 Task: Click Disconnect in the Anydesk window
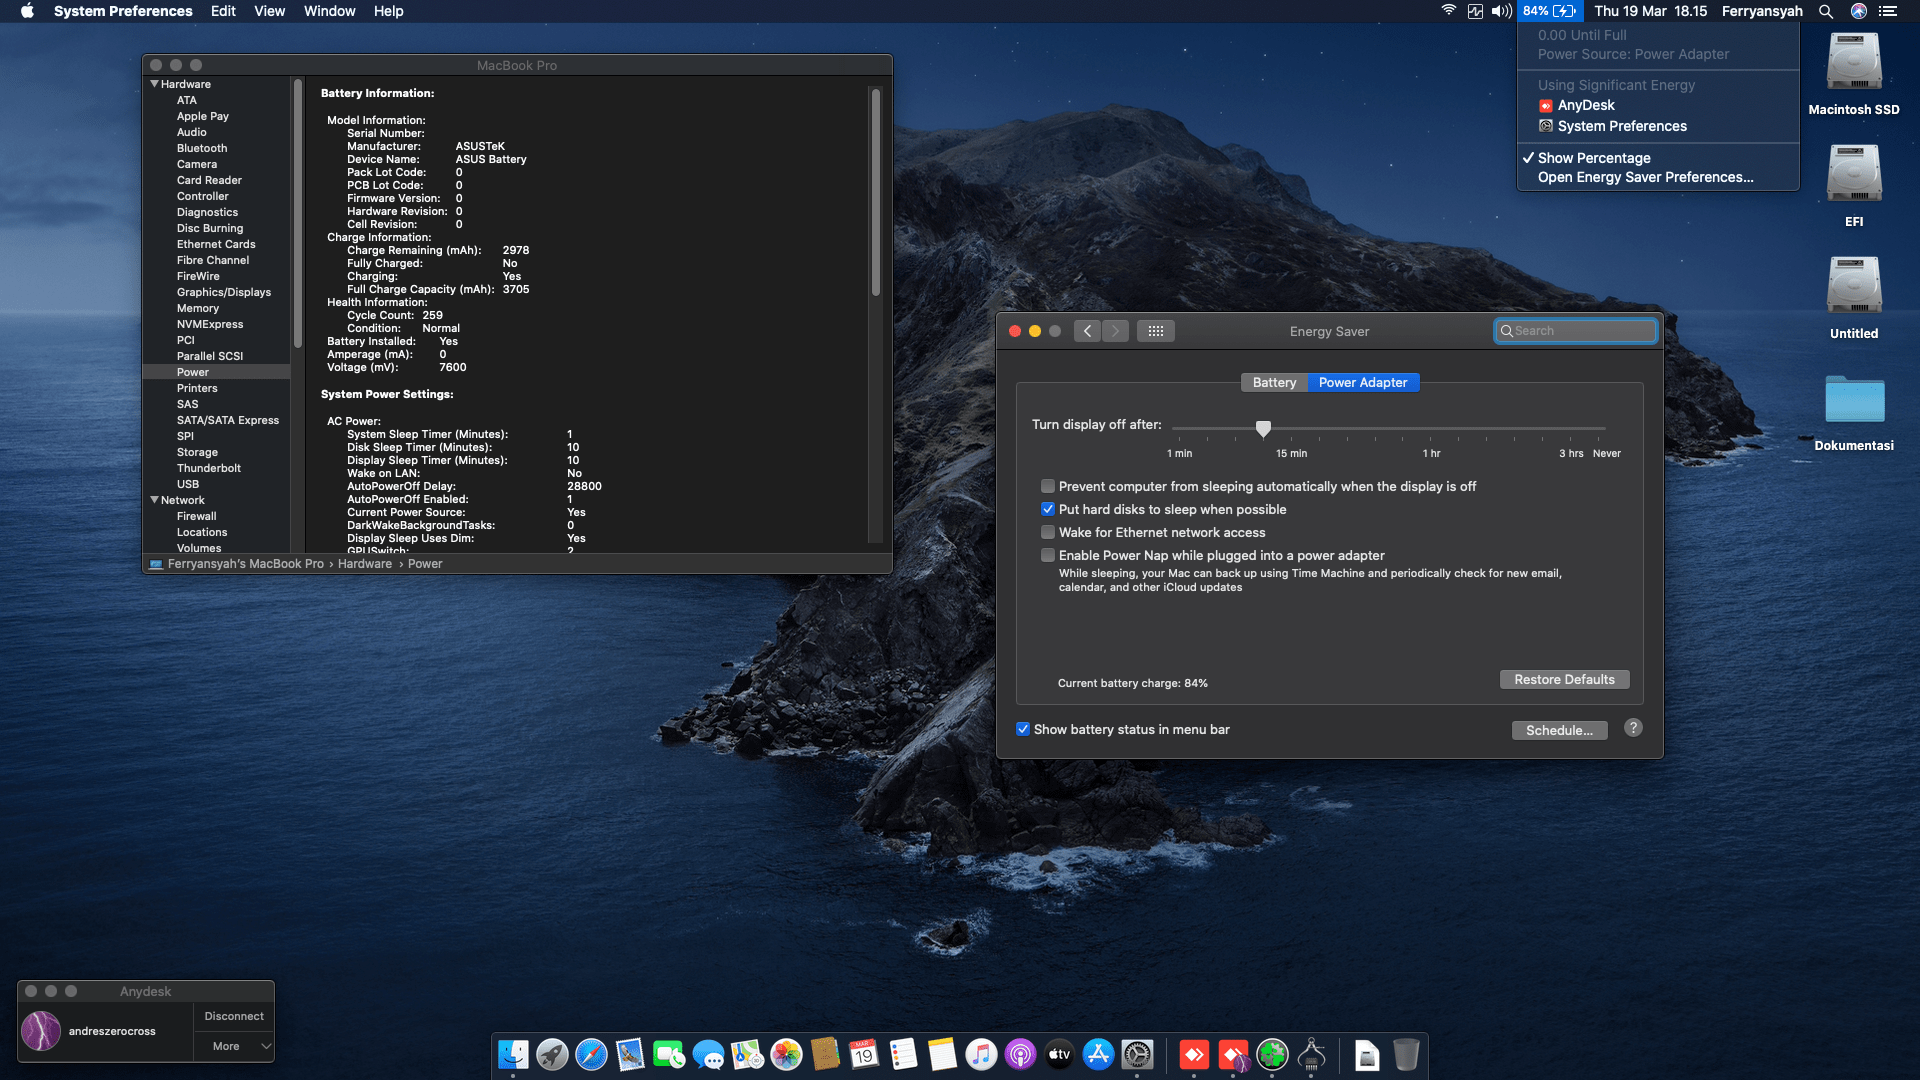234,1016
